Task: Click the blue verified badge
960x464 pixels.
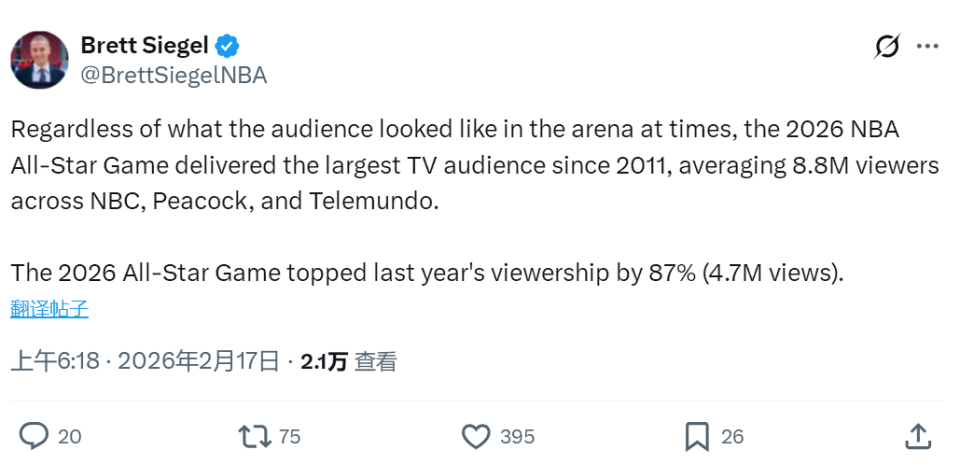Action: (x=228, y=46)
